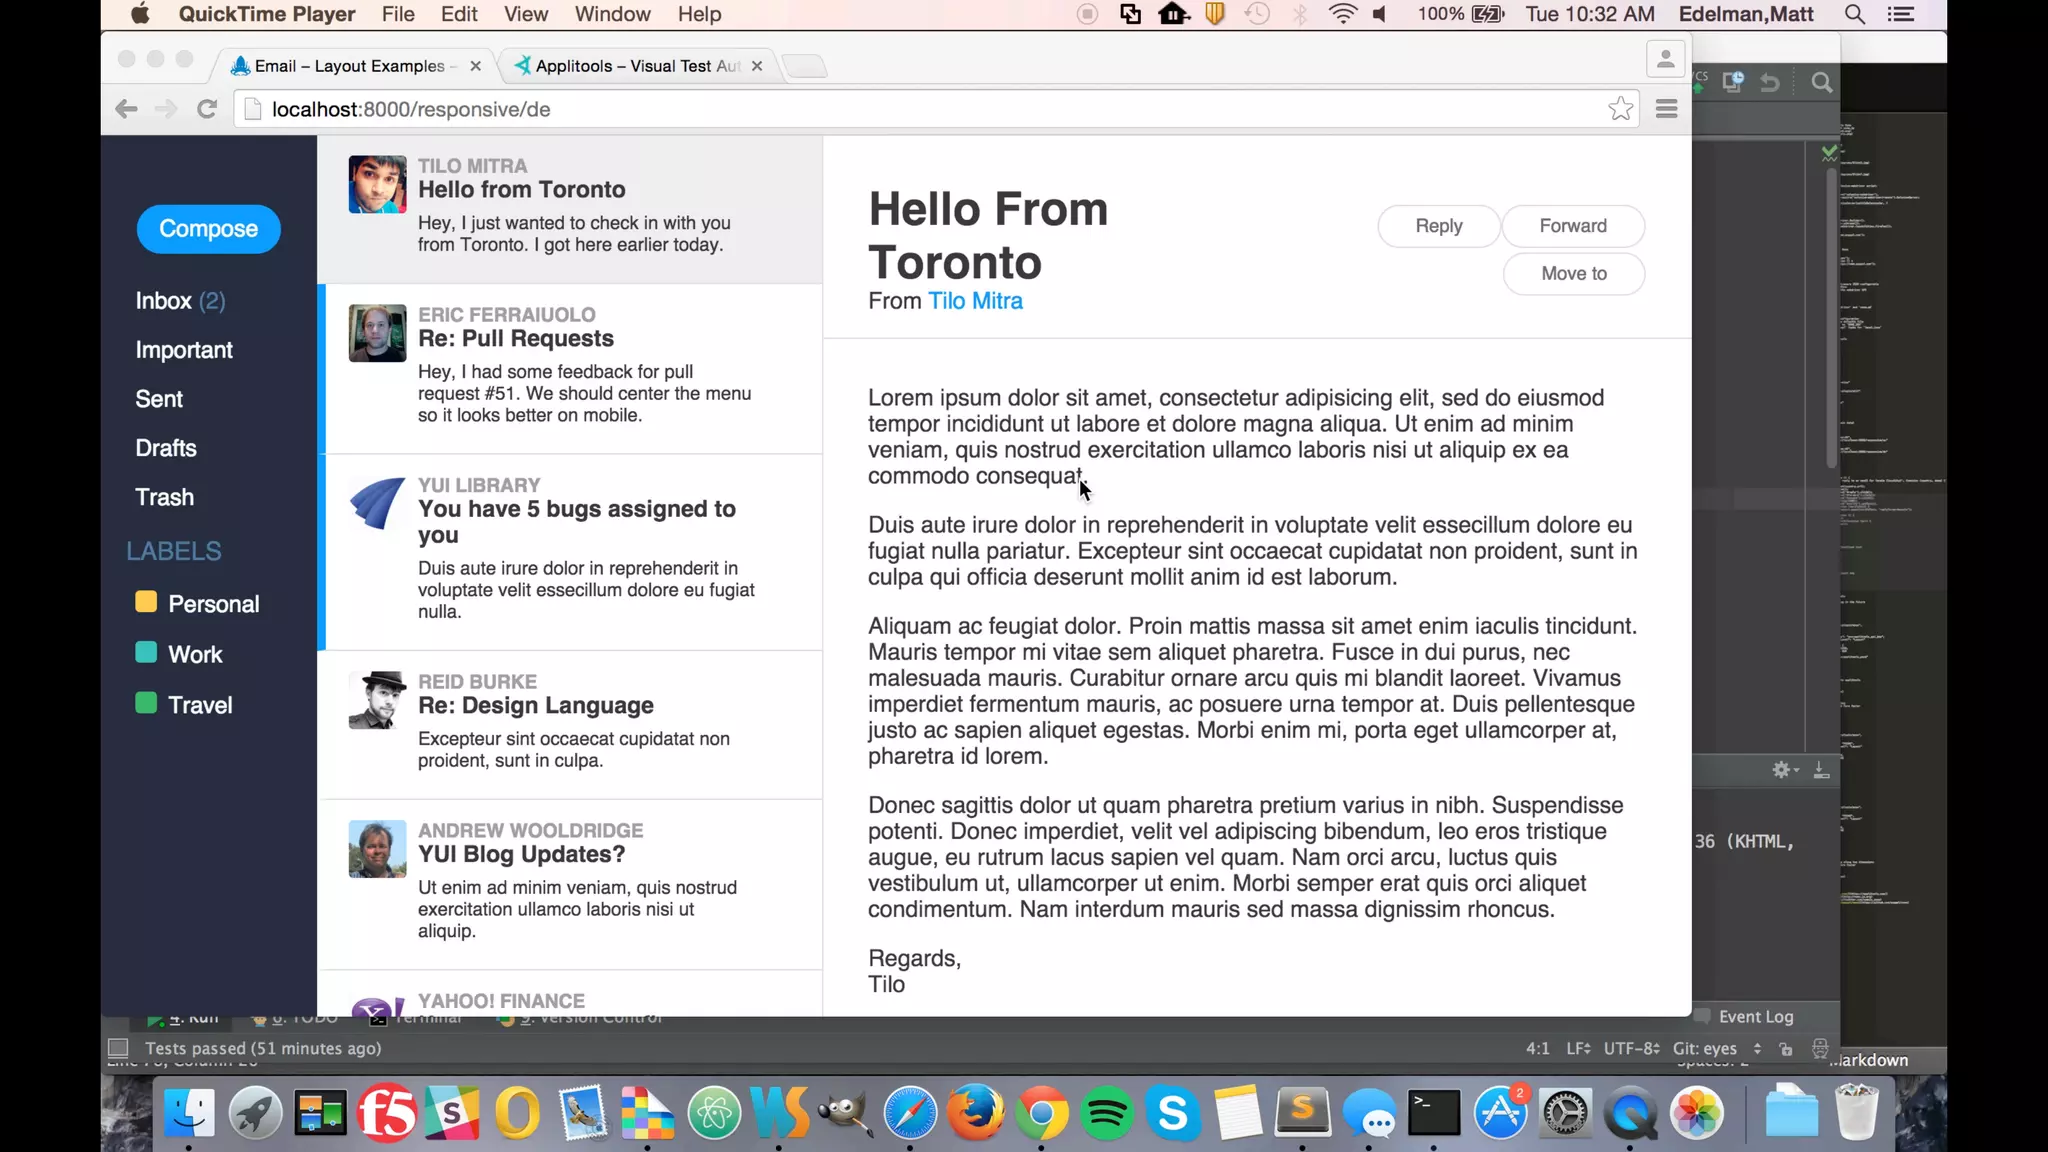Screen dimensions: 2048x1152
Task: Launch Firefox from the dock
Action: pos(975,1113)
